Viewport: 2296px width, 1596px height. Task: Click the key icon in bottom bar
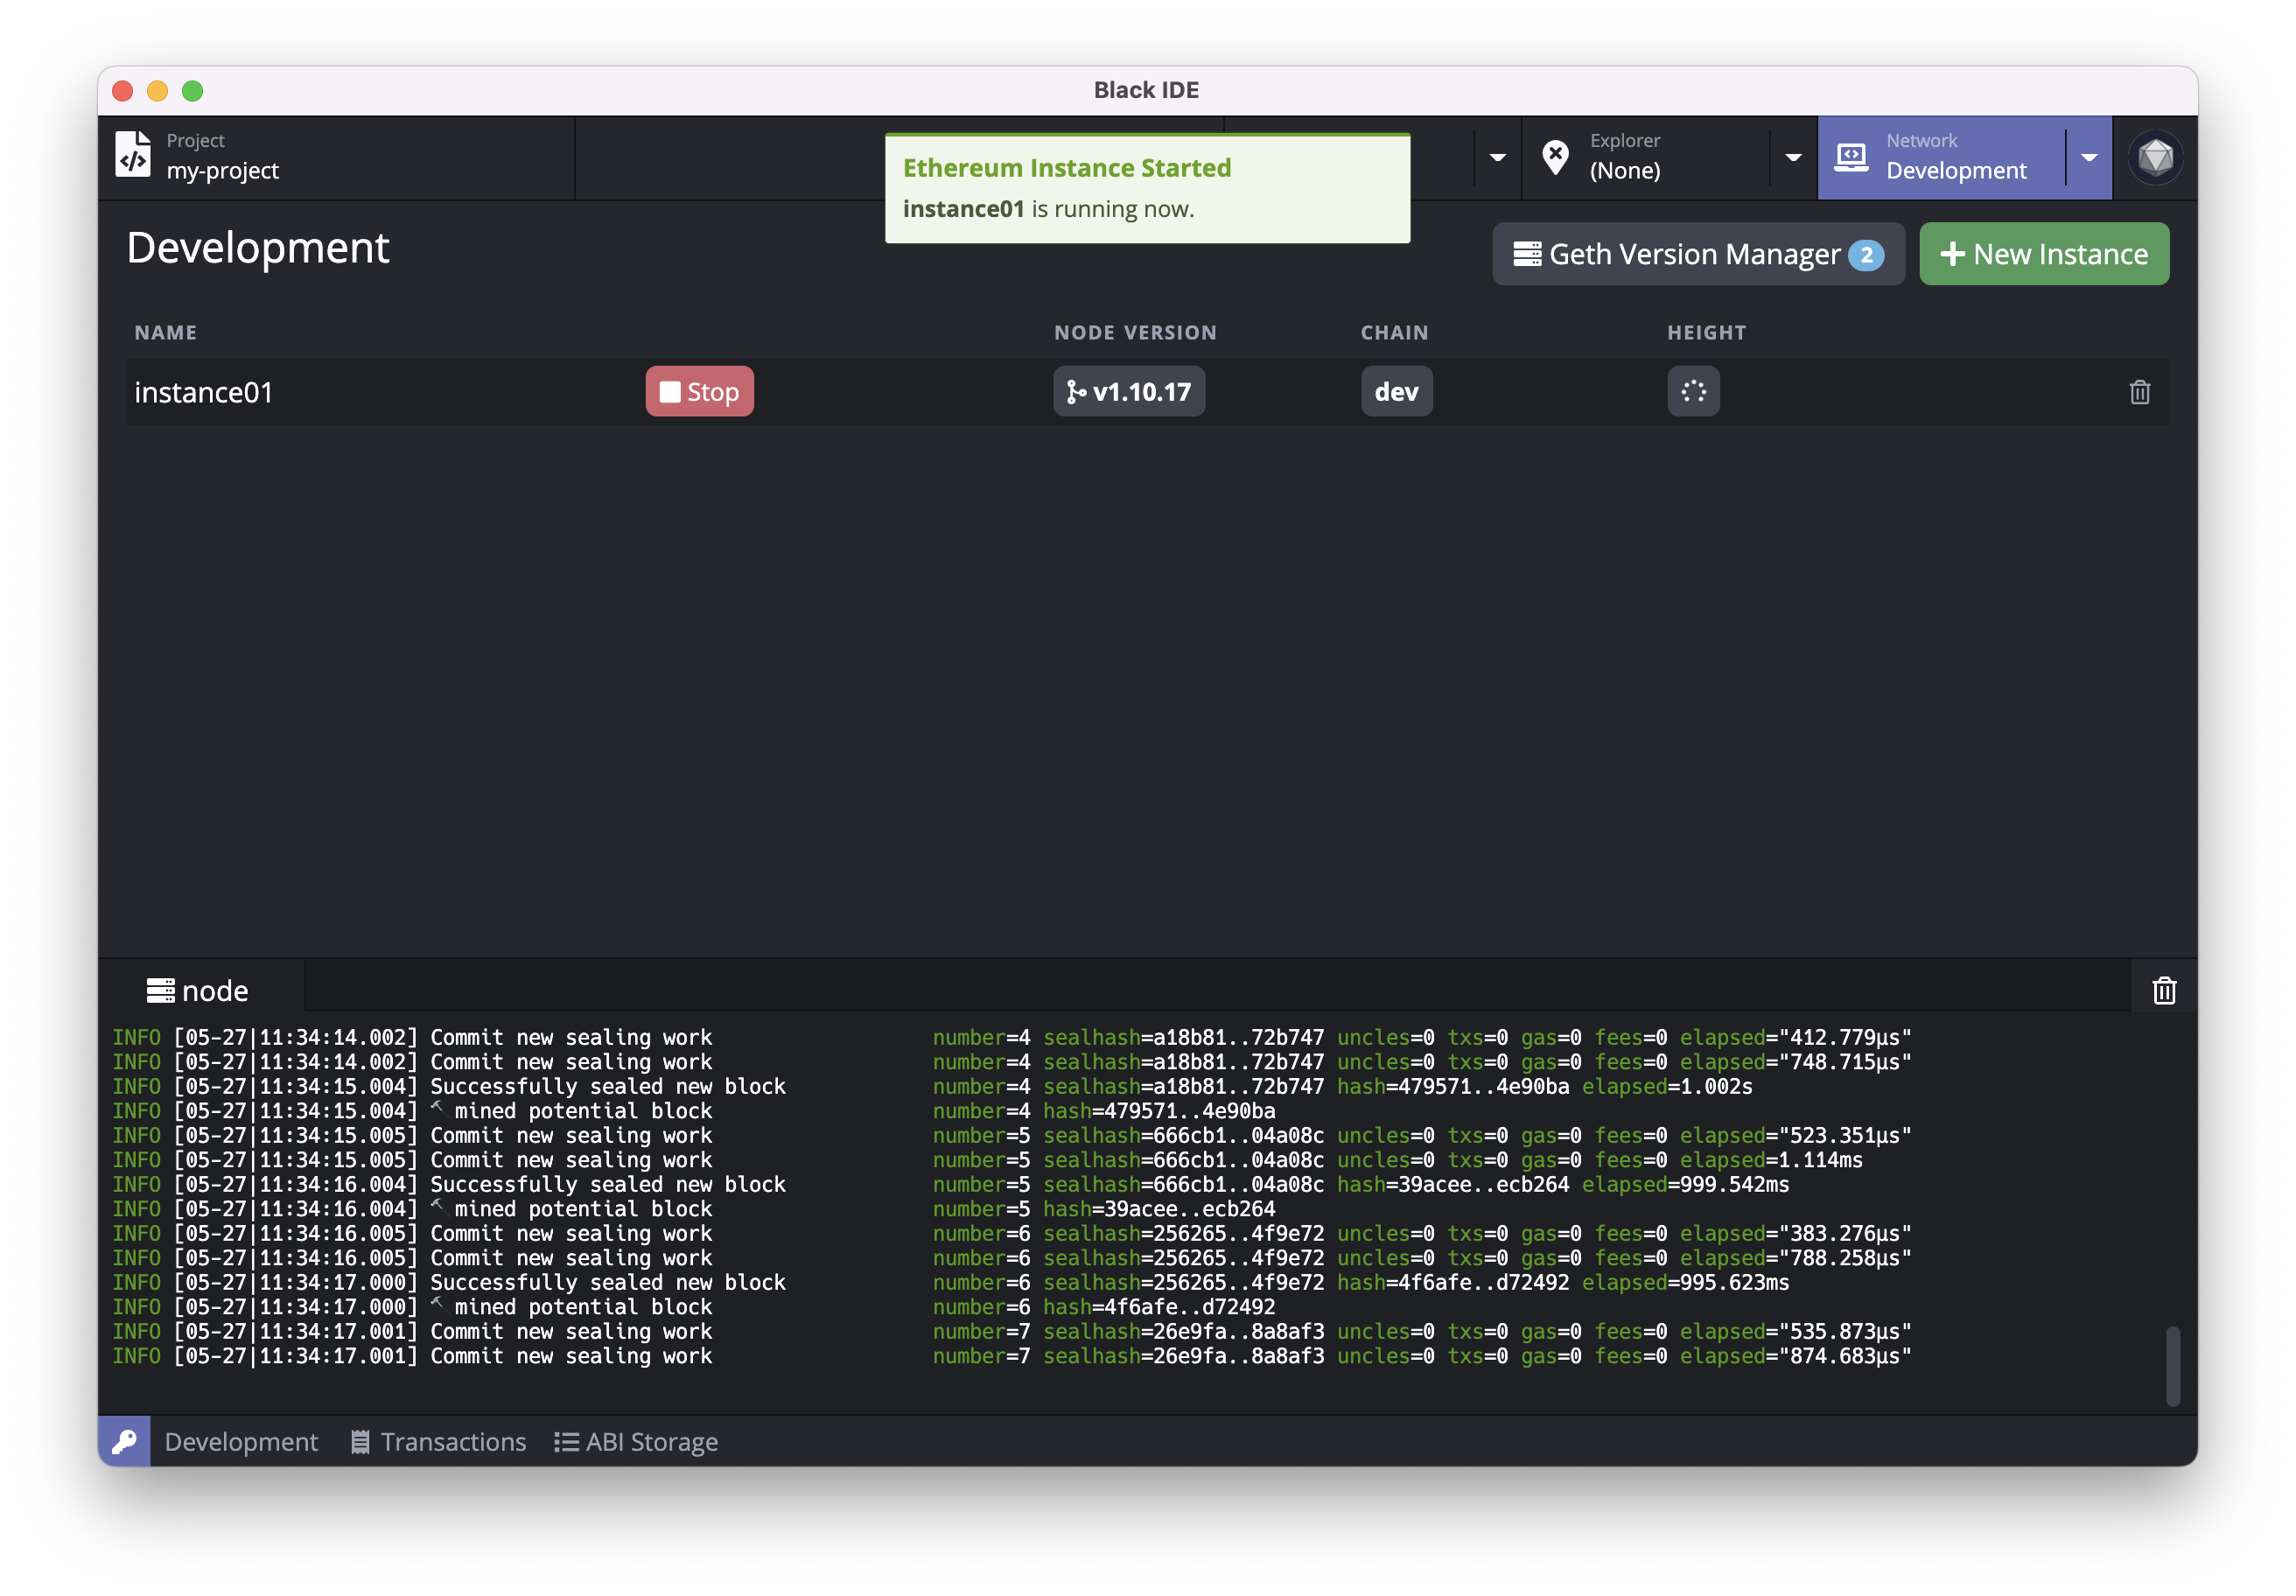pyautogui.click(x=124, y=1441)
